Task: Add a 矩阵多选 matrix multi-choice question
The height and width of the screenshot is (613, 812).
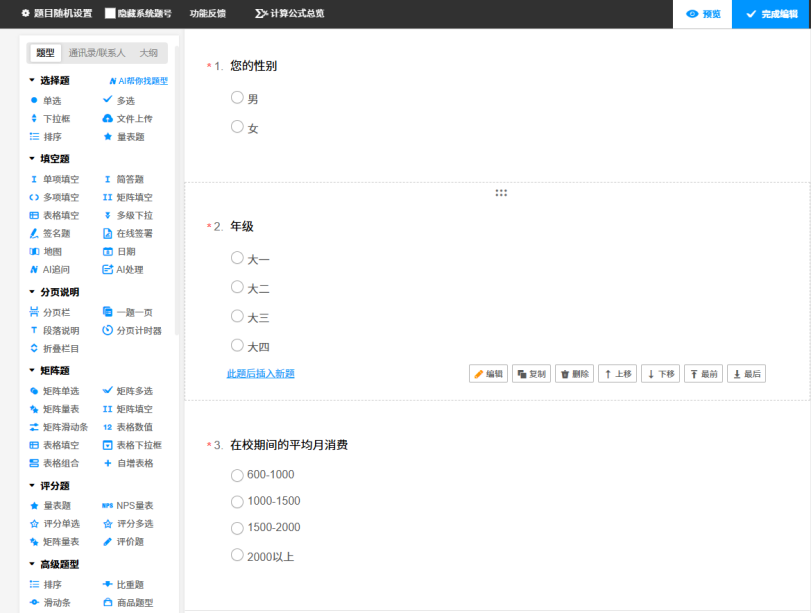Action: (127, 391)
